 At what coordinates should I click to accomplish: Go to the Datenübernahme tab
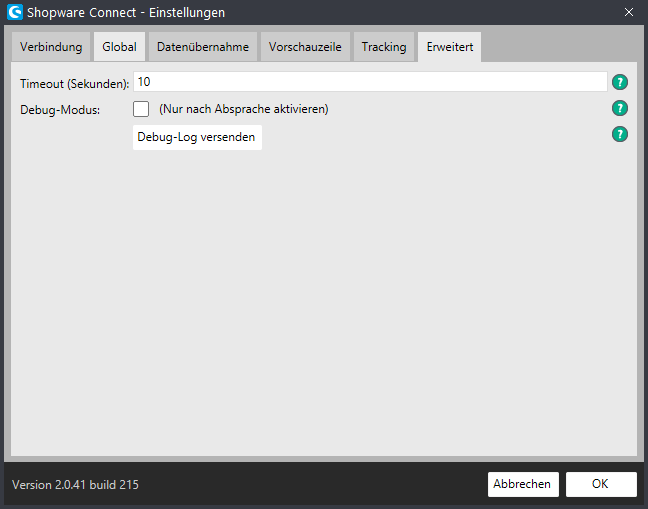[x=203, y=47]
